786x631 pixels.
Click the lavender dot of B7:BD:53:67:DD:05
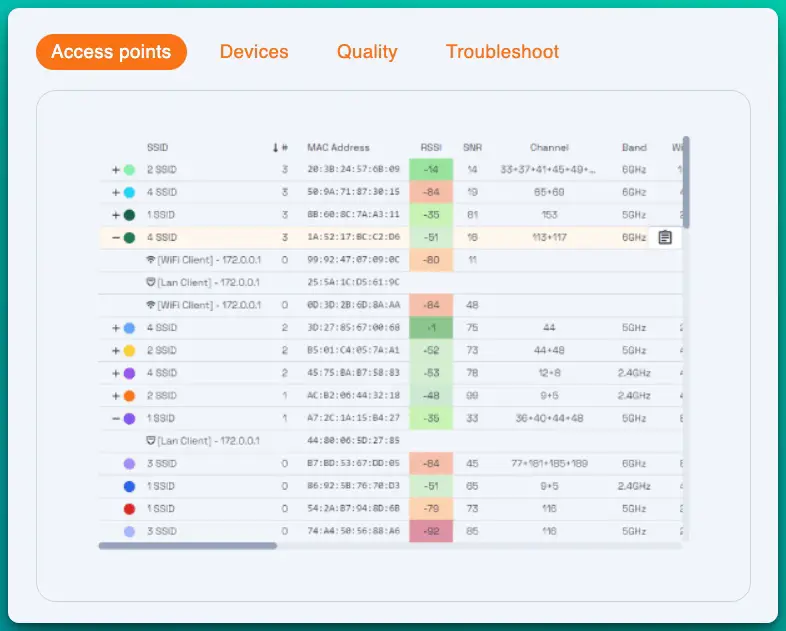129,464
